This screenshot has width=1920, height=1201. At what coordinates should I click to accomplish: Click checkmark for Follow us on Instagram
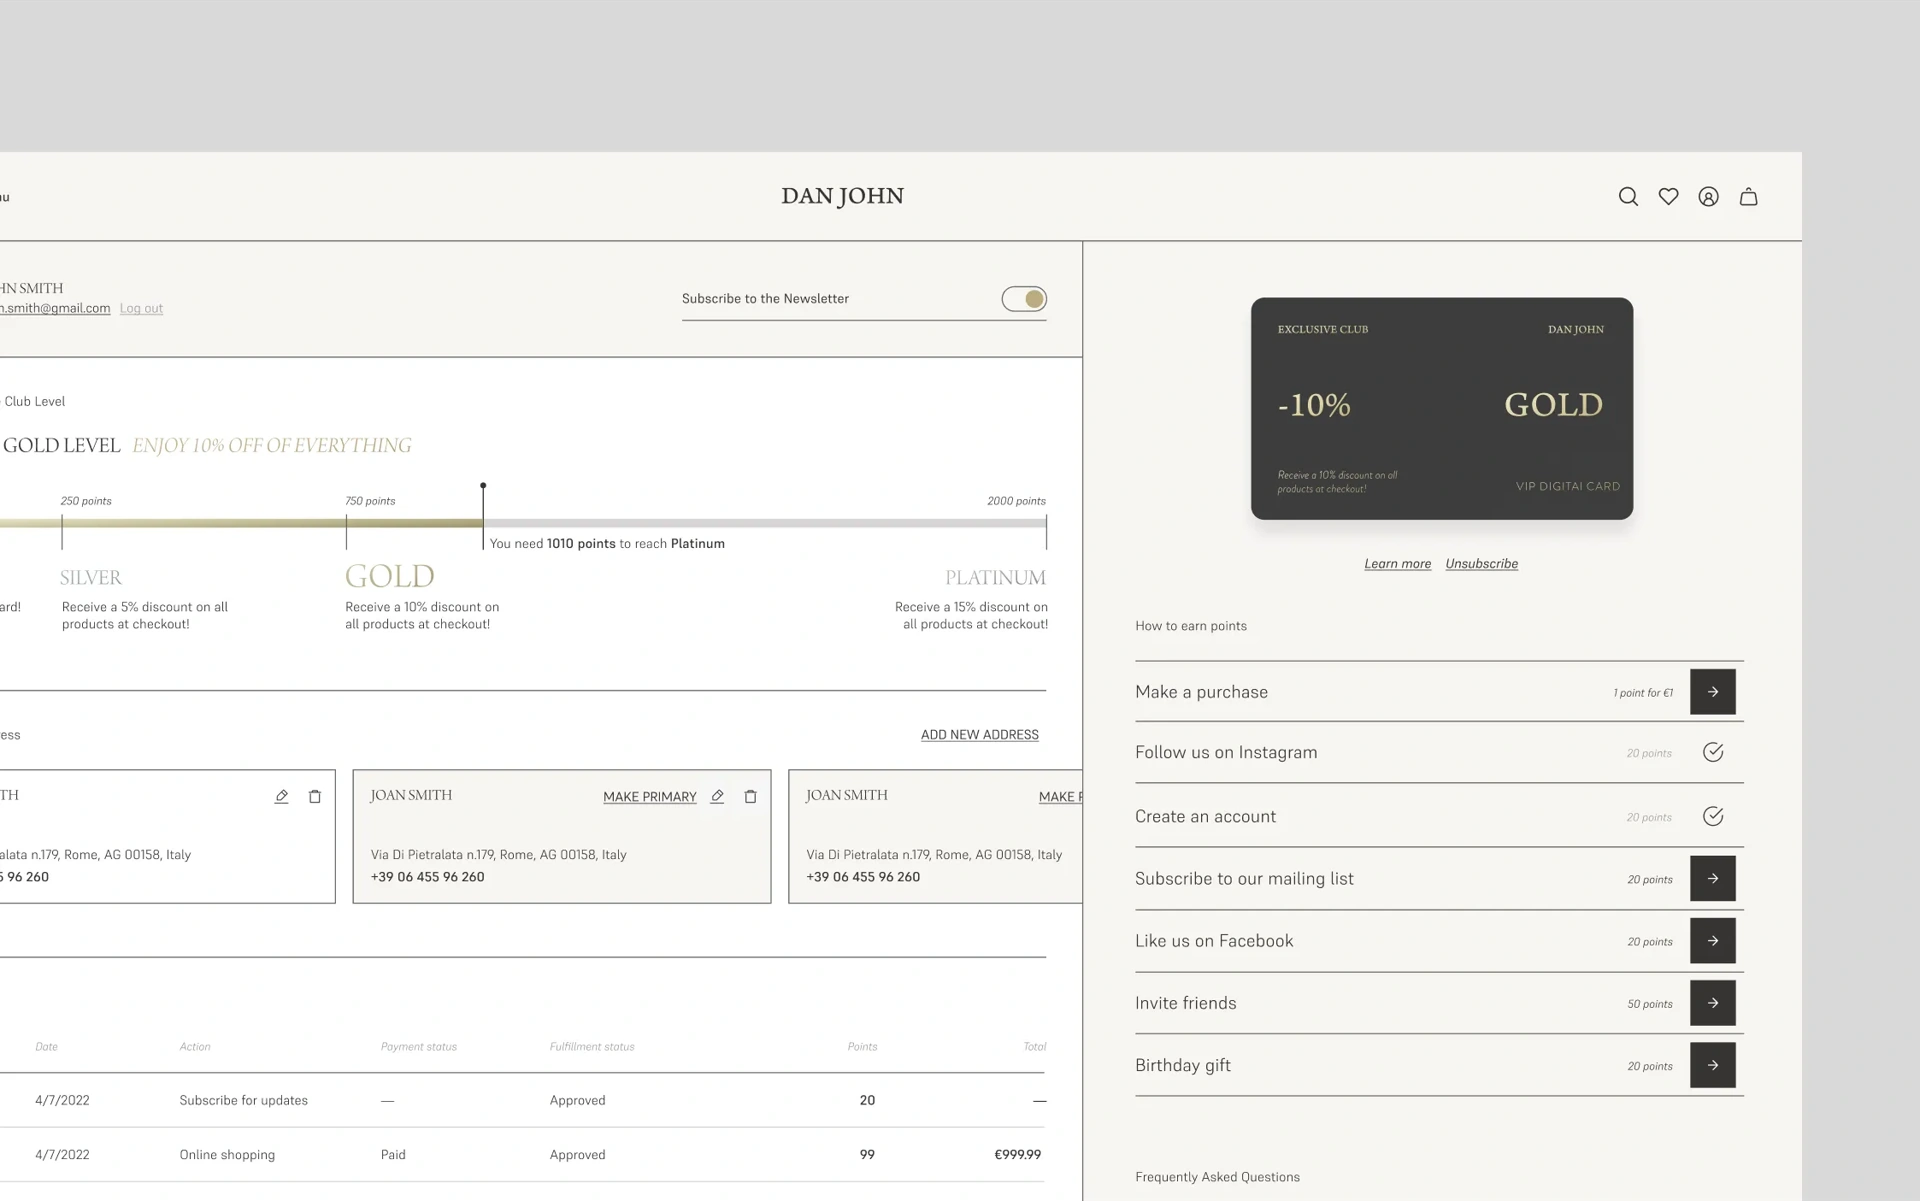click(1713, 752)
